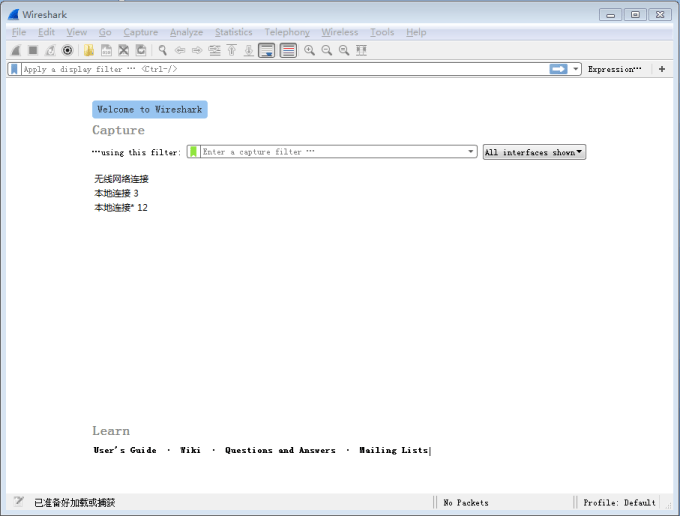
Task: Go to last packet icon
Action: click(x=249, y=50)
